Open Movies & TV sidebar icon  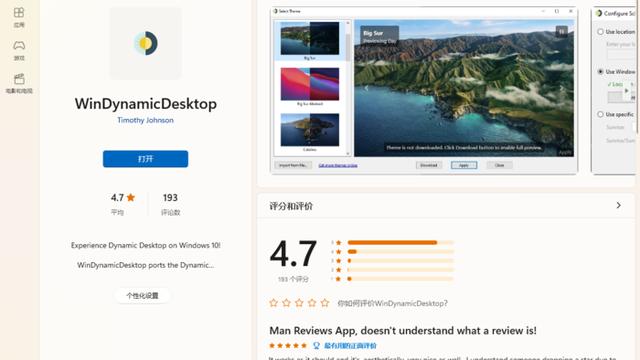19,83
